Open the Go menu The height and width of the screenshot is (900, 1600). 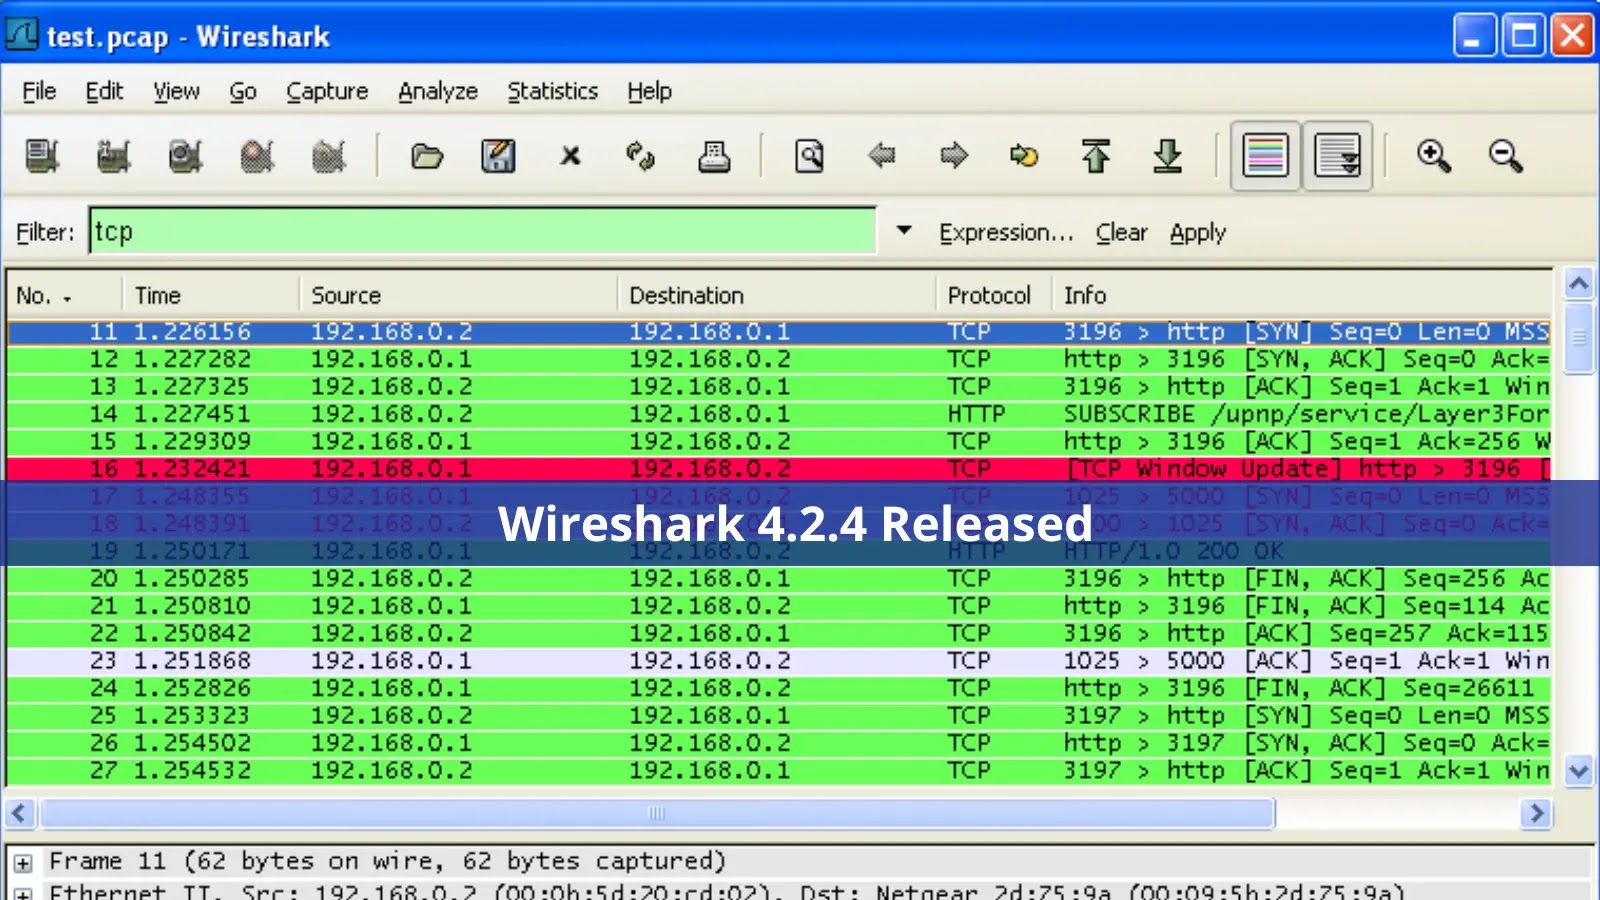[243, 91]
